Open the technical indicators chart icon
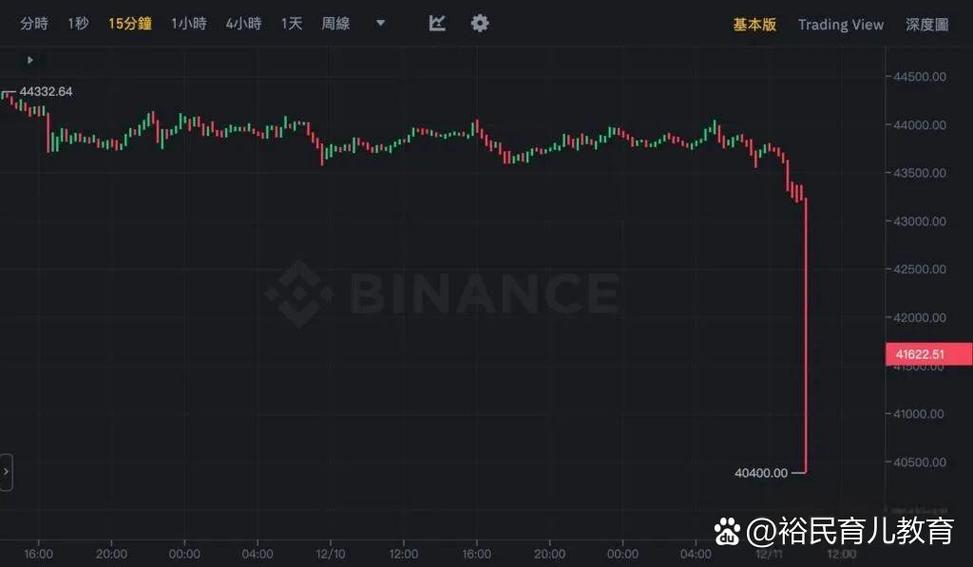 [x=437, y=23]
